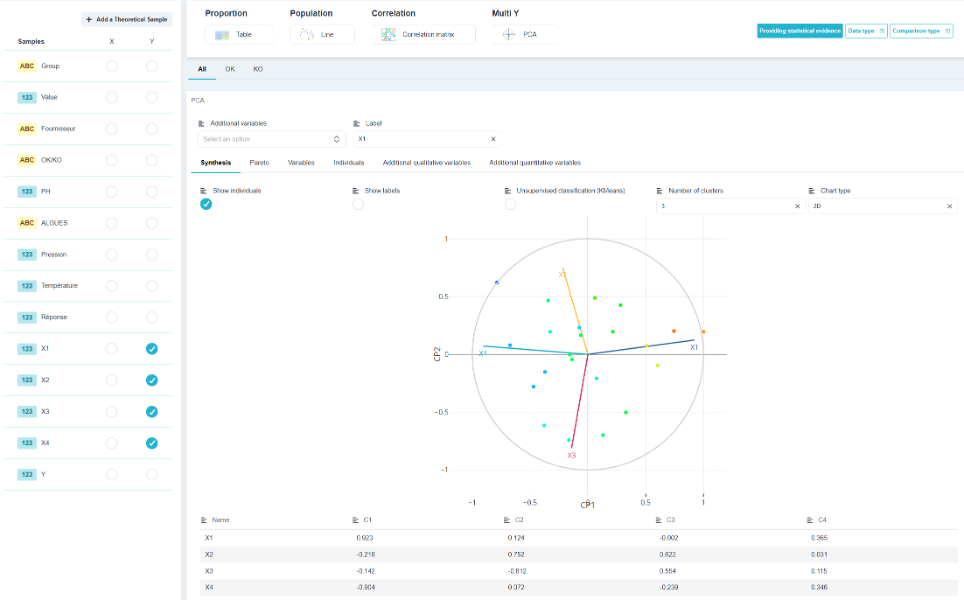Switch to the KO tab
The image size is (964, 600).
[x=258, y=69]
